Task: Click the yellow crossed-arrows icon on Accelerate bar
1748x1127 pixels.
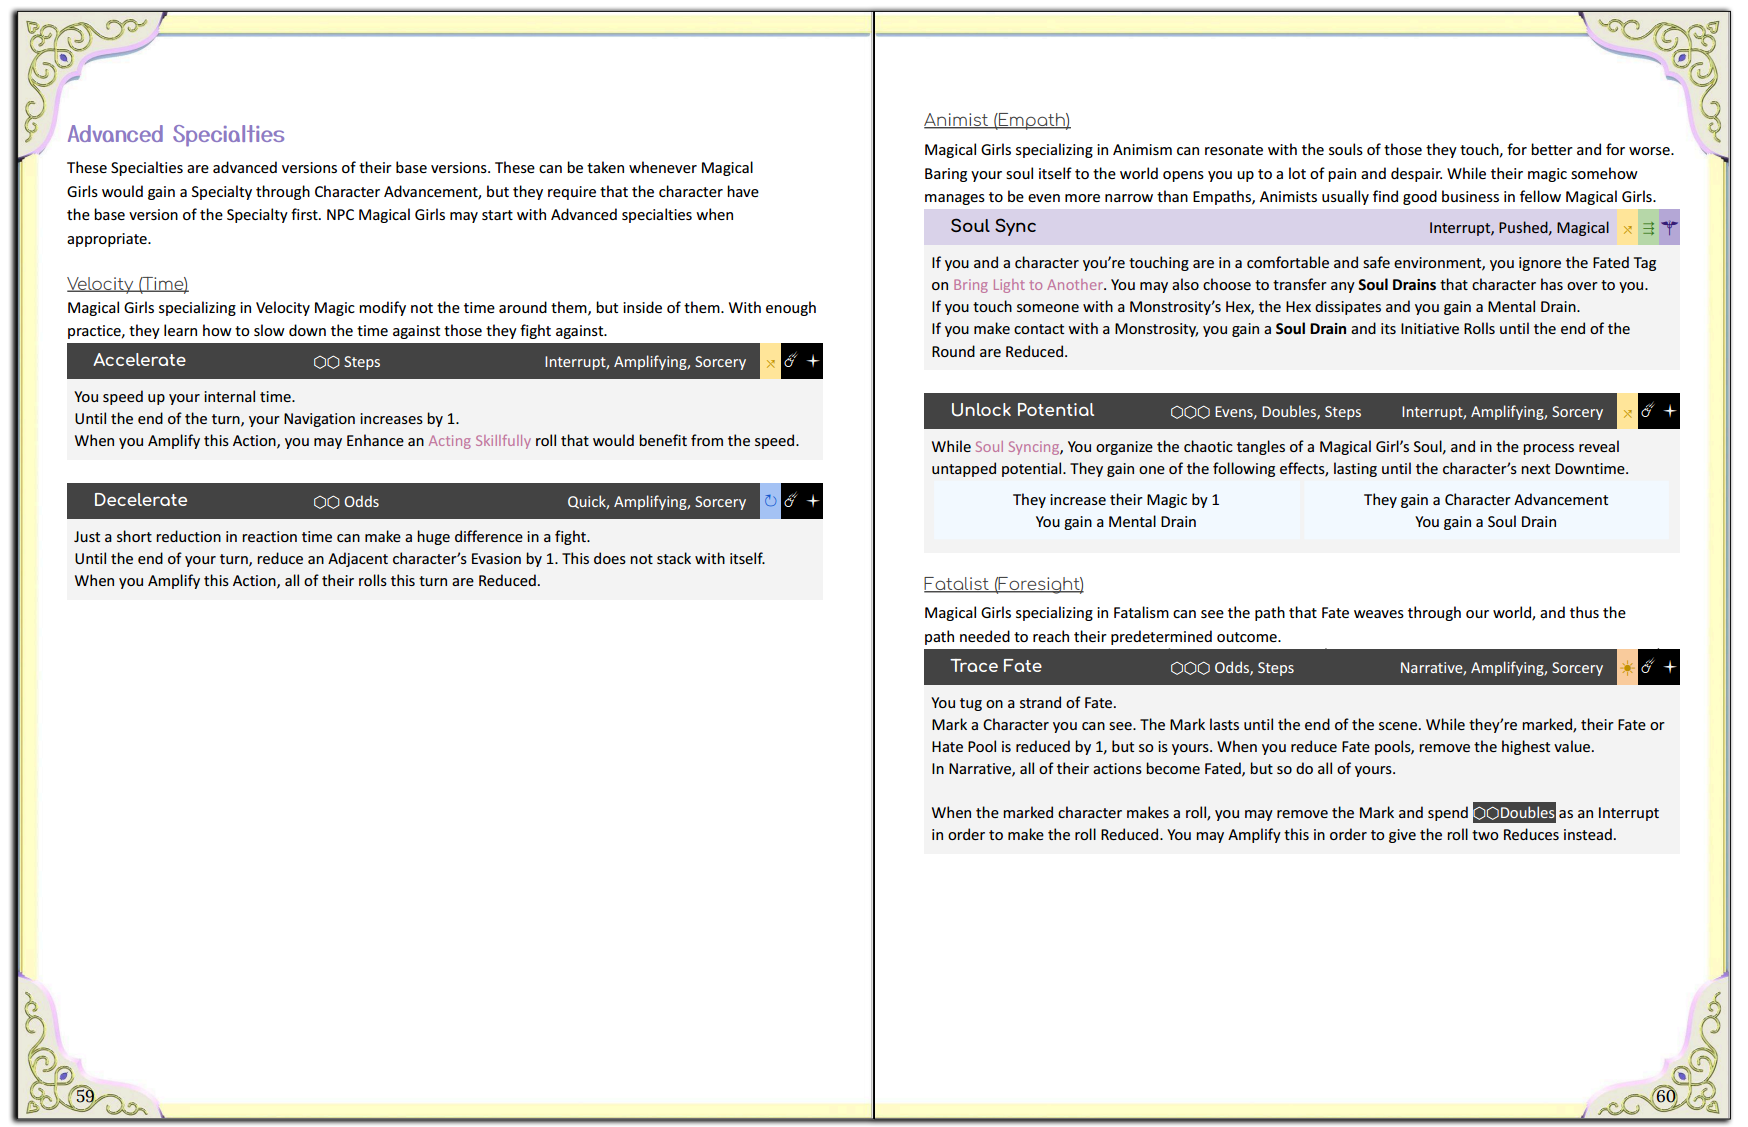Action: tap(770, 362)
